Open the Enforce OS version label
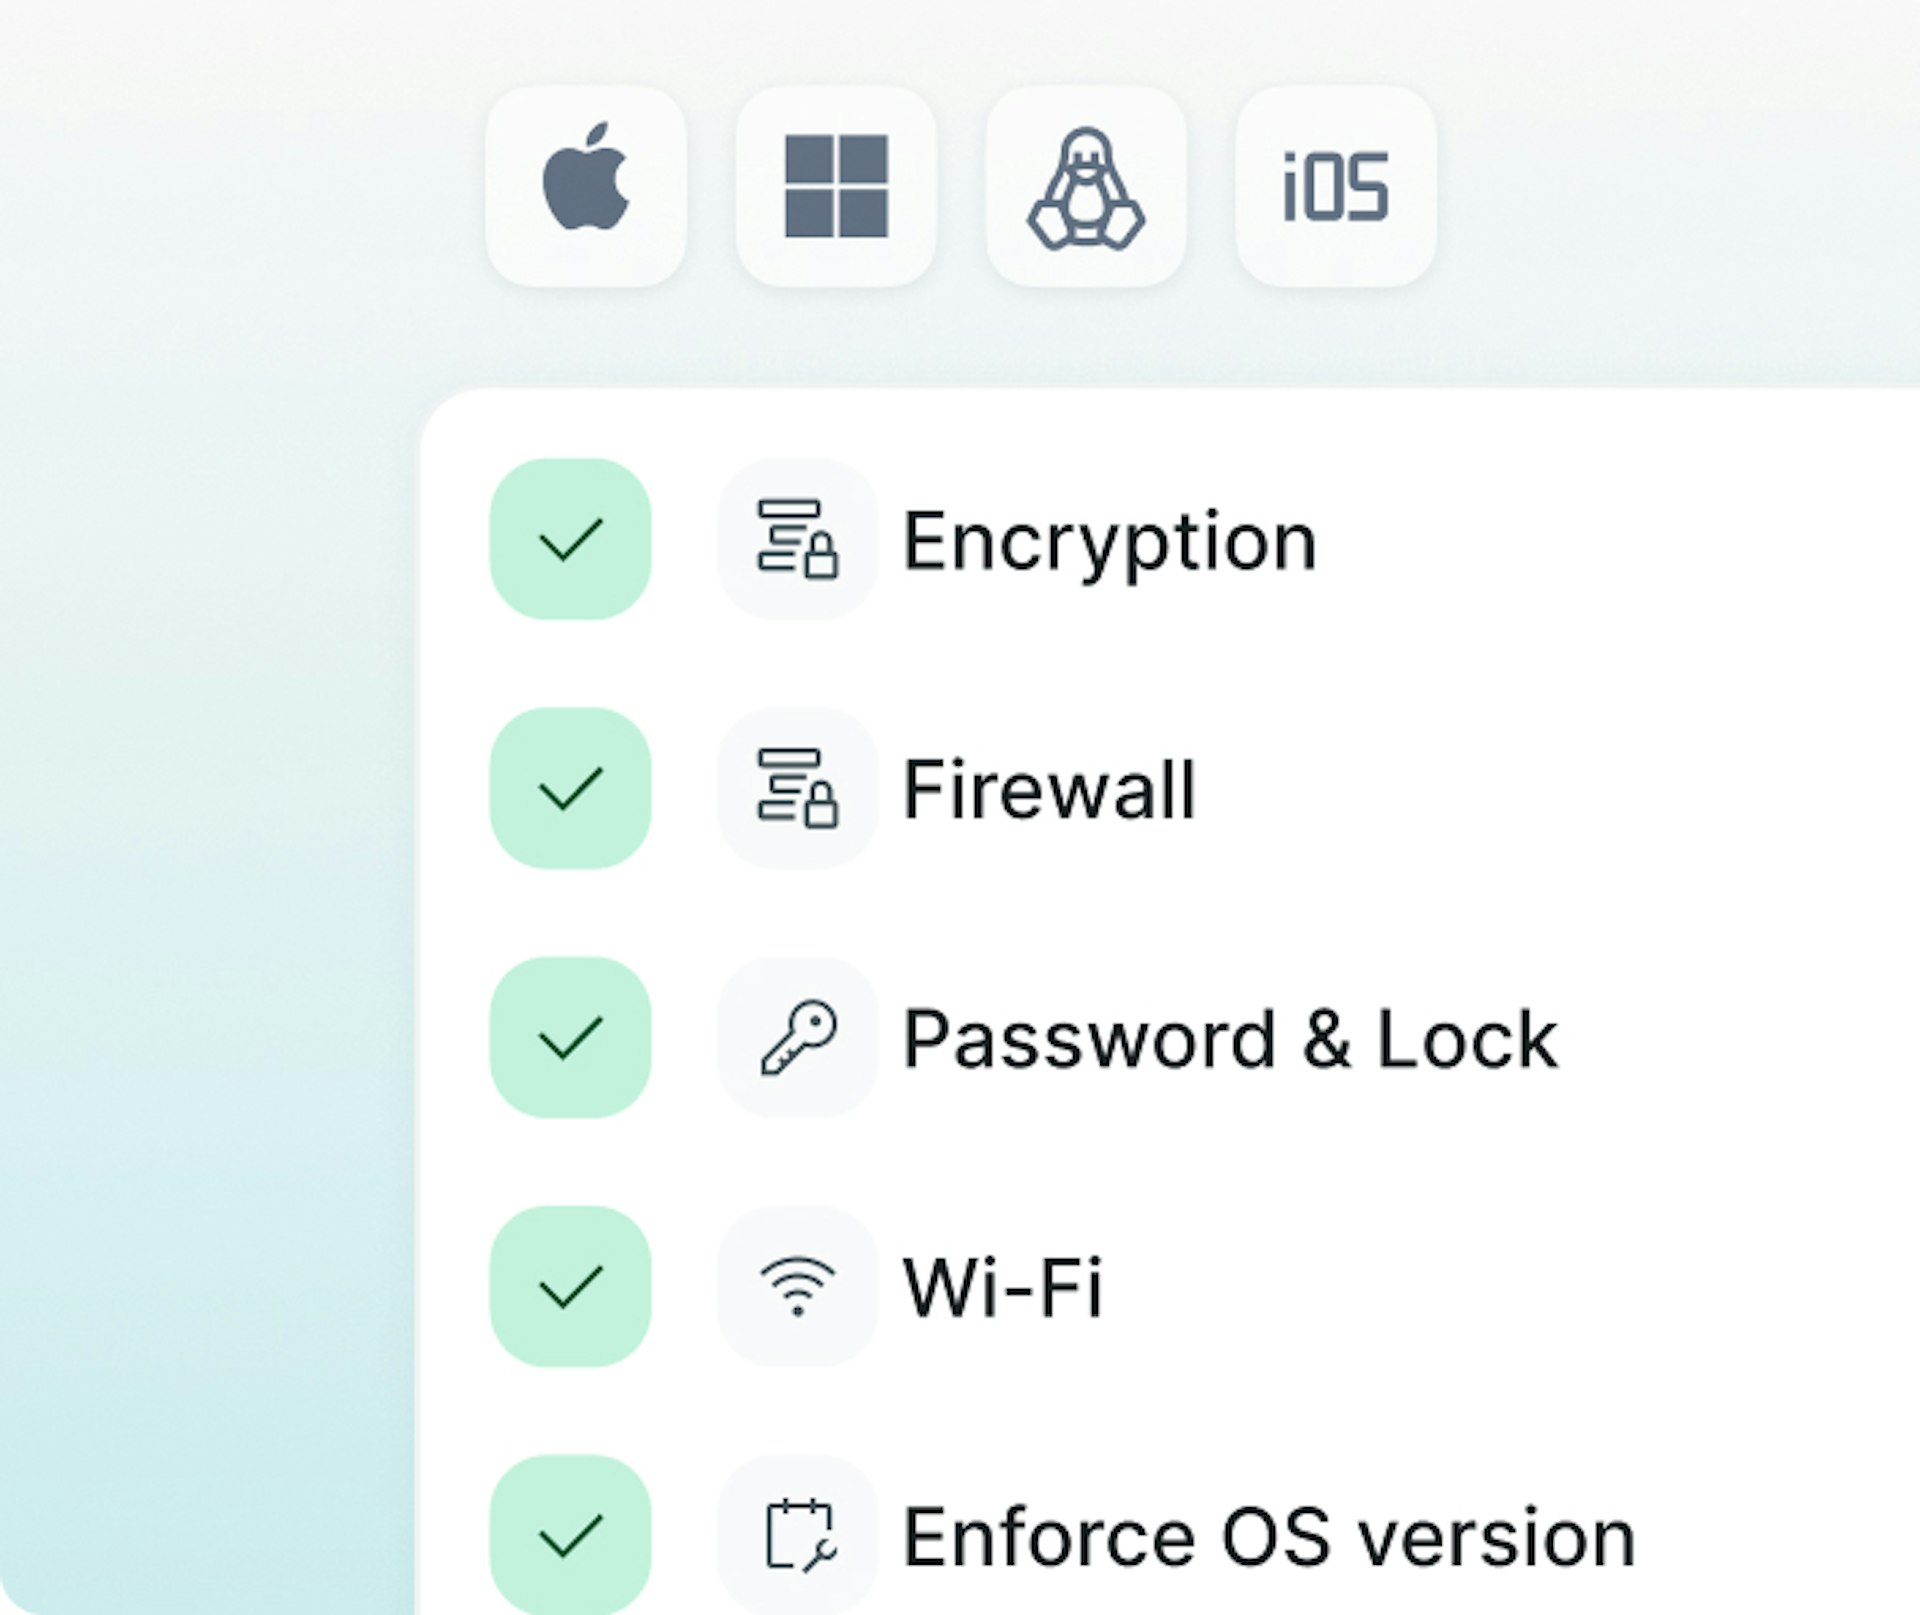Viewport: 1920px width, 1615px height. point(1268,1537)
